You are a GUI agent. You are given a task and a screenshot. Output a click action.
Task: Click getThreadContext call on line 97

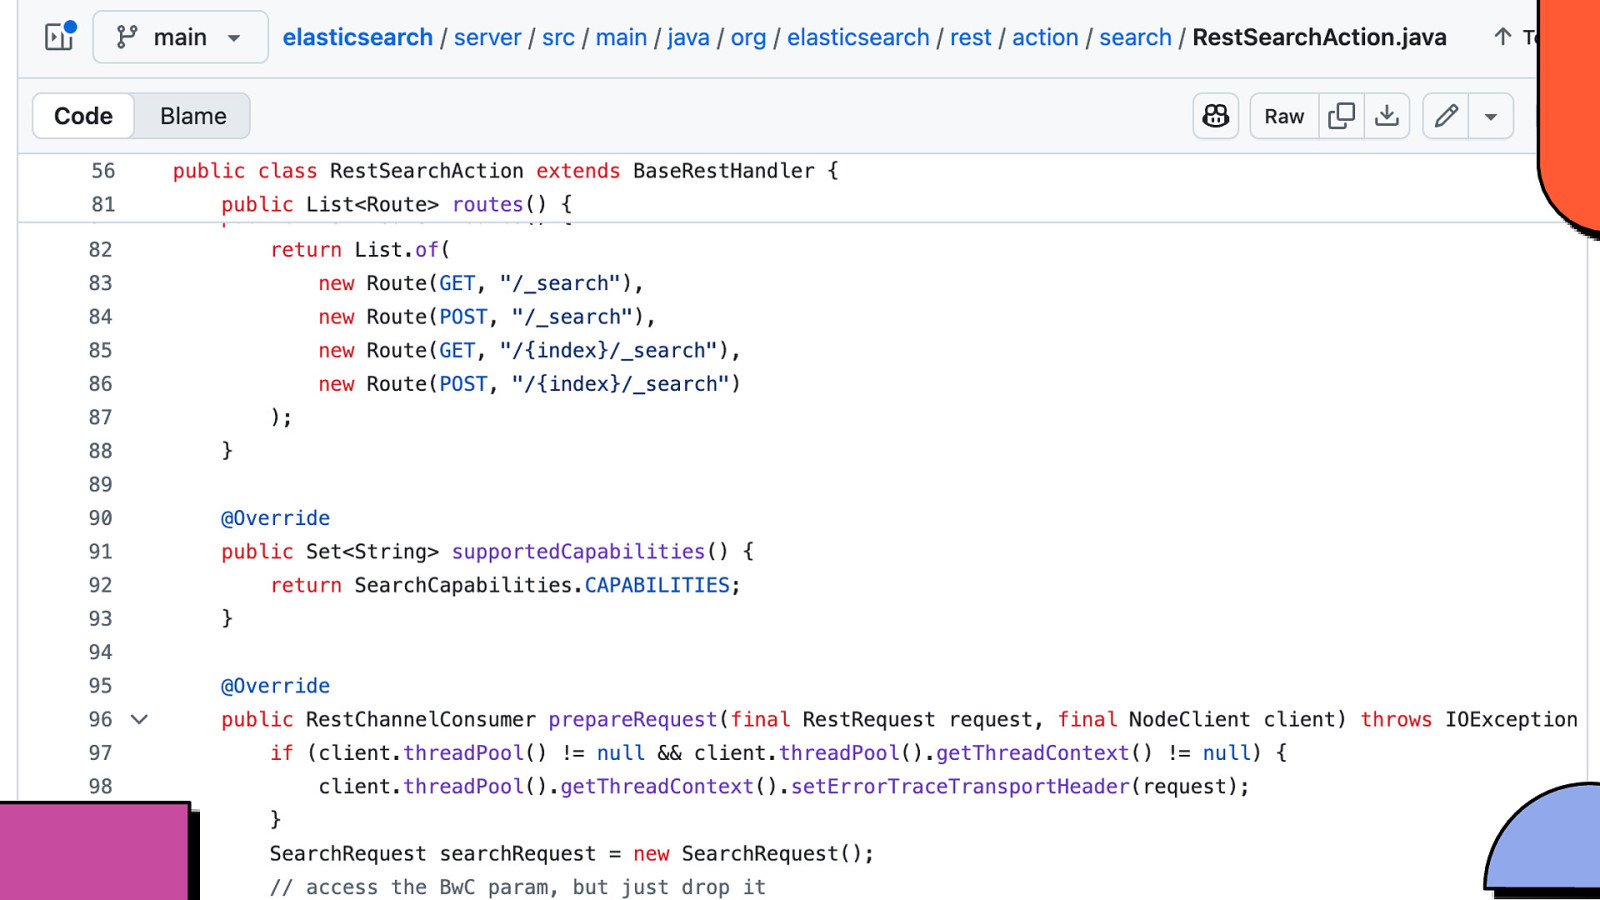pyautogui.click(x=1033, y=752)
